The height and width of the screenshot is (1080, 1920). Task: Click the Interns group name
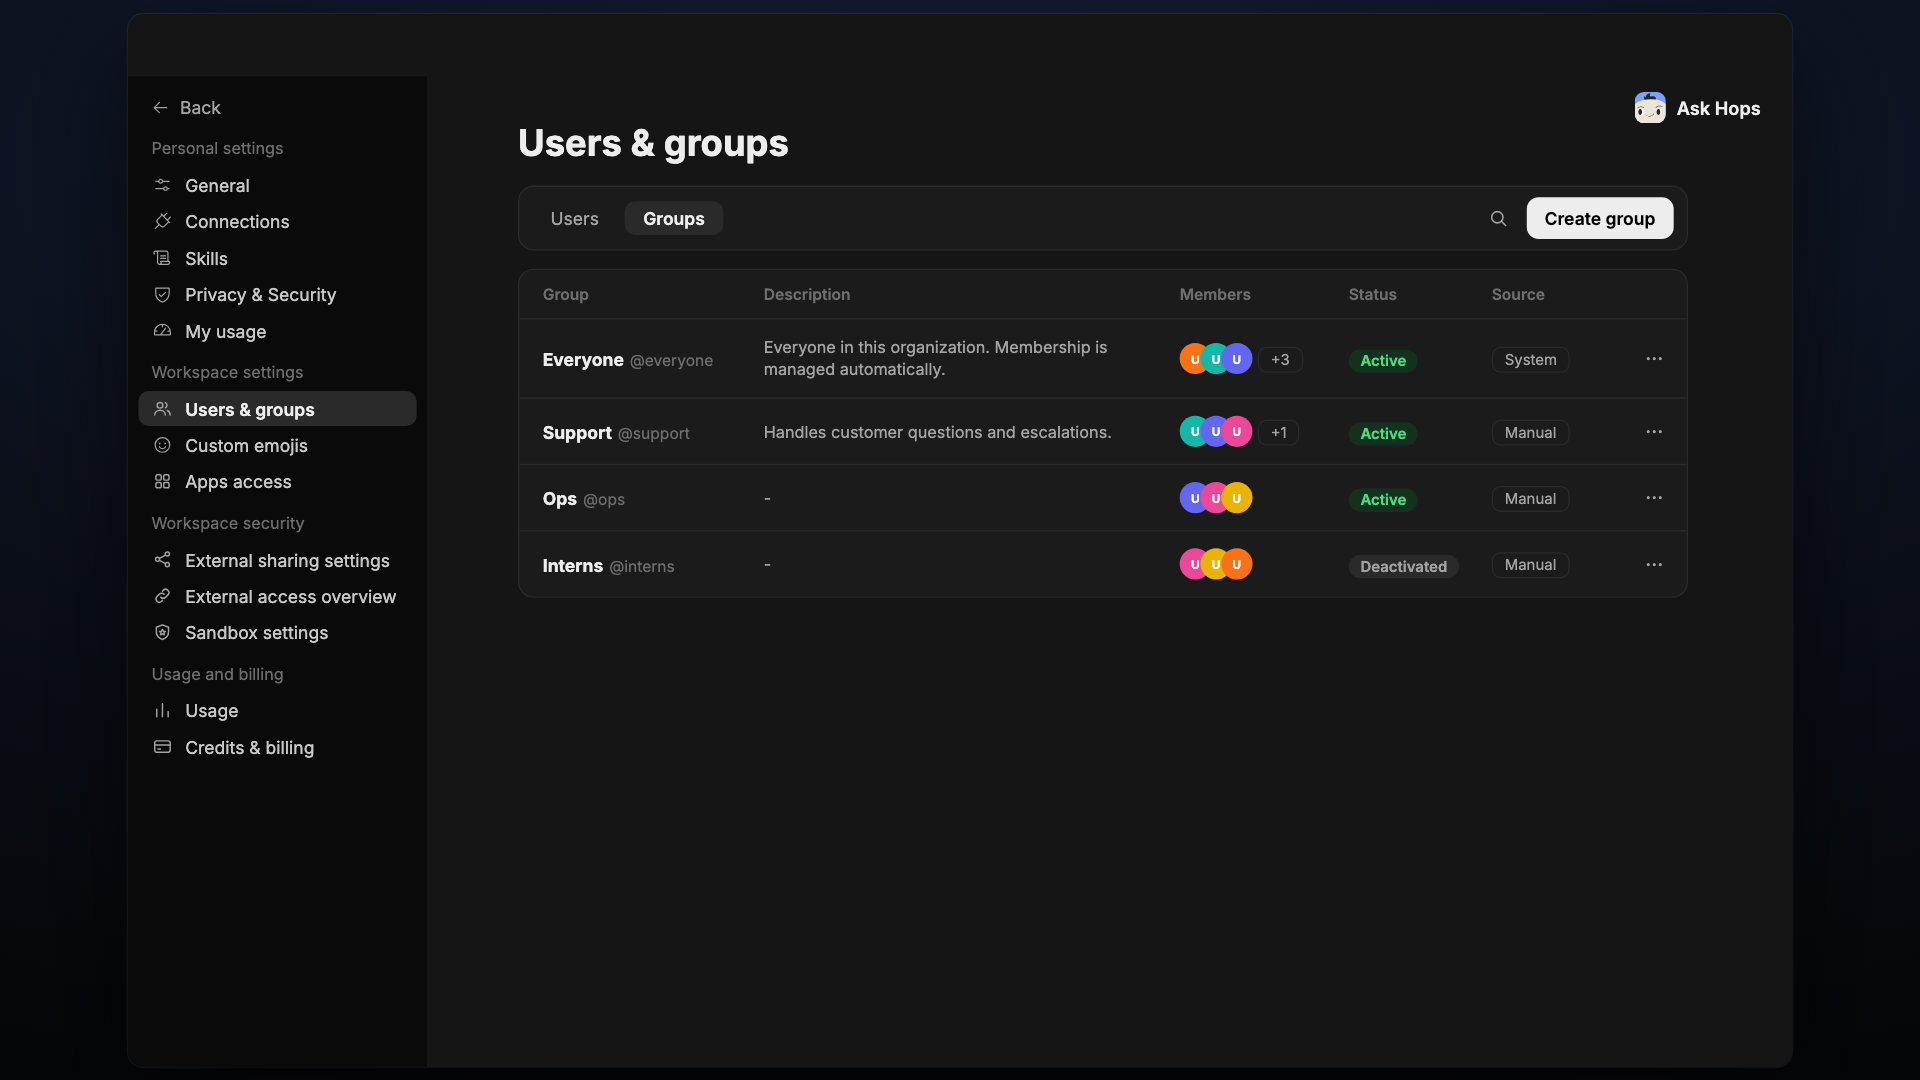pyautogui.click(x=573, y=566)
